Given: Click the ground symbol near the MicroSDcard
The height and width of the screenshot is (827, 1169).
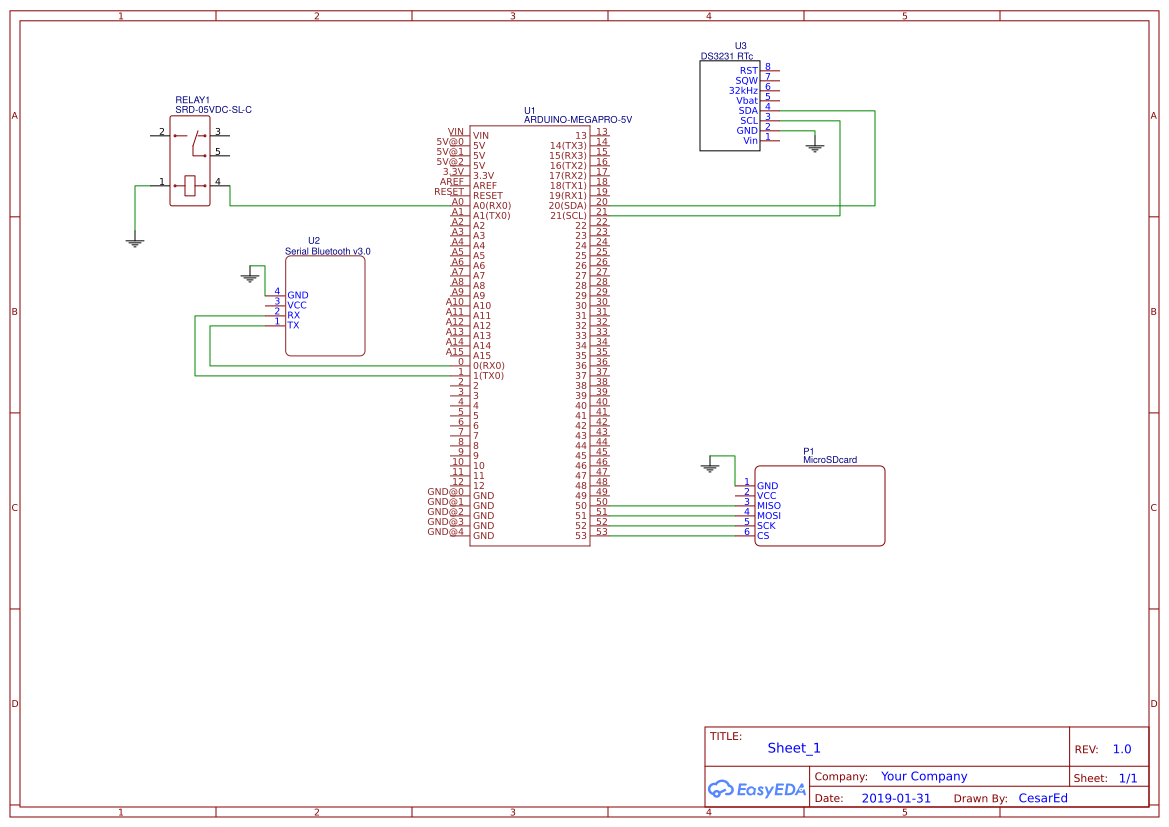Looking at the screenshot, I should pos(710,465).
